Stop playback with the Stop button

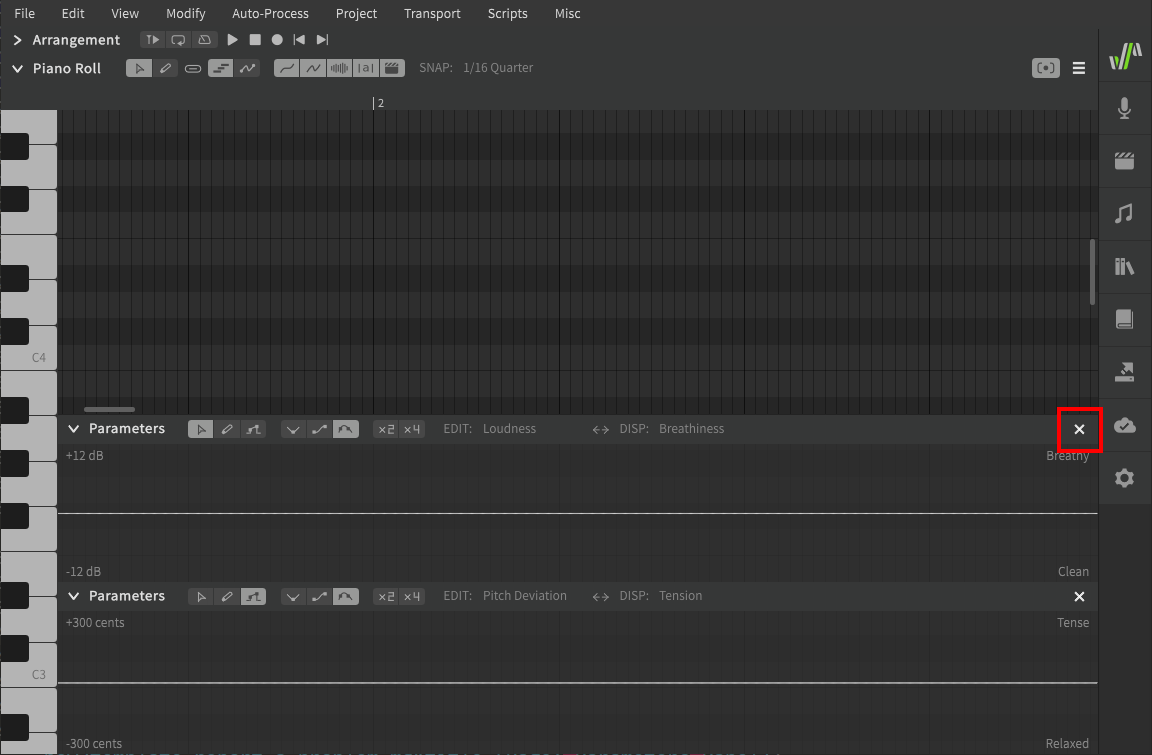tap(255, 40)
